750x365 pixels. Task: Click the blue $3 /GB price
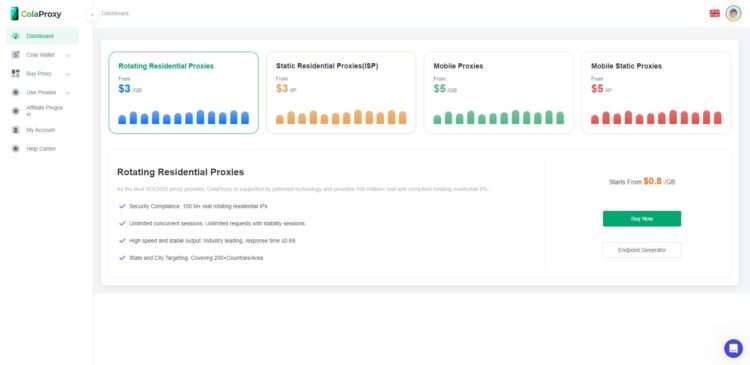pyautogui.click(x=130, y=89)
